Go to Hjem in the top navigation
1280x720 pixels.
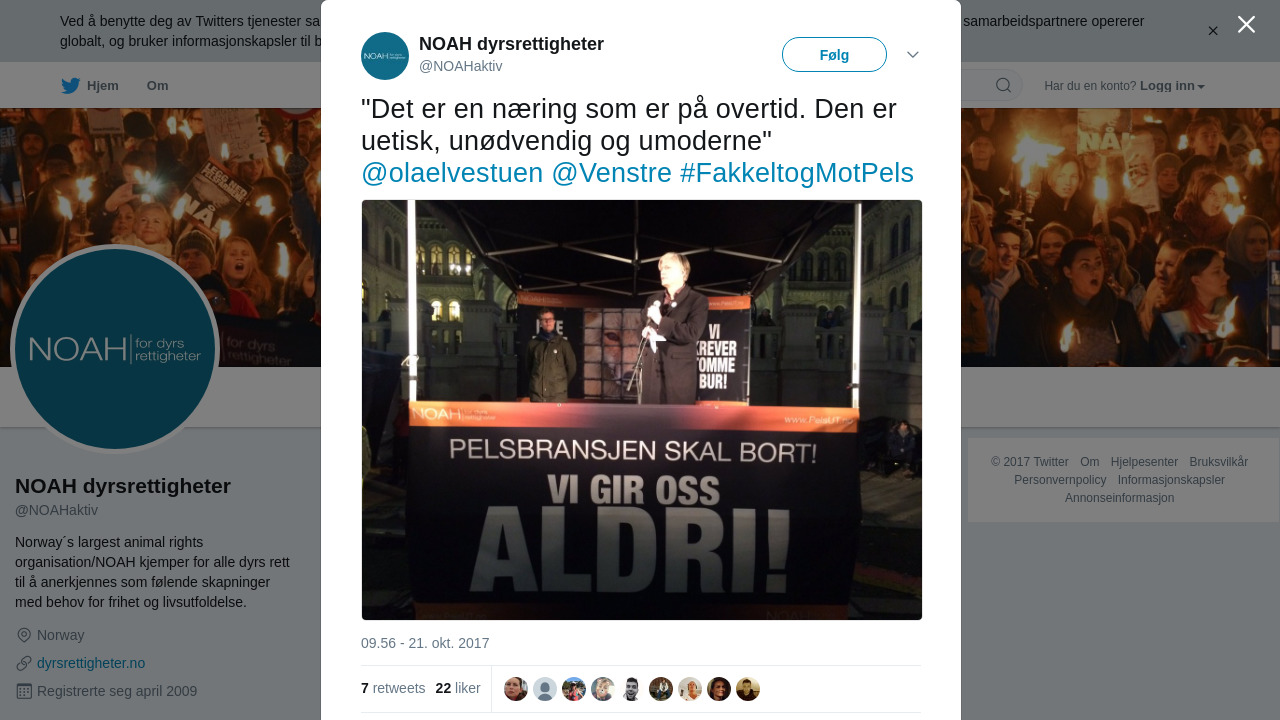pyautogui.click(x=103, y=86)
